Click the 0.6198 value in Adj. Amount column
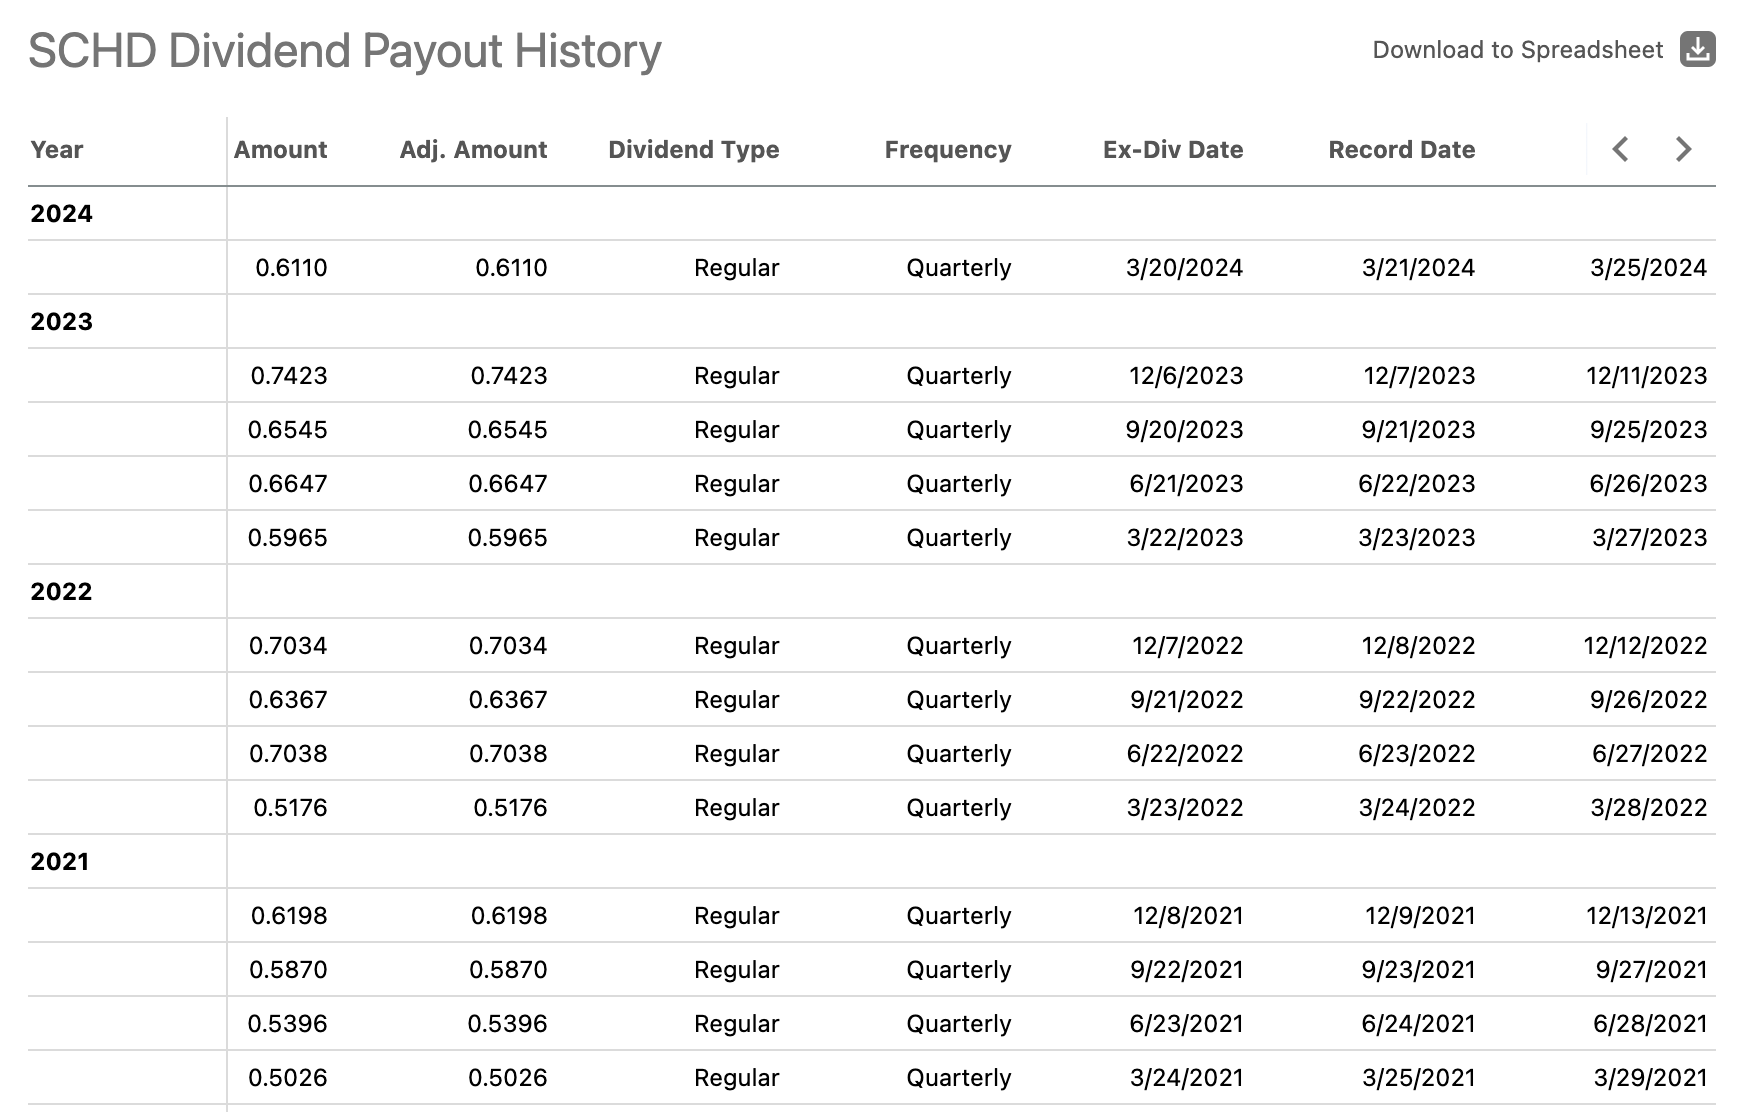 pos(509,916)
